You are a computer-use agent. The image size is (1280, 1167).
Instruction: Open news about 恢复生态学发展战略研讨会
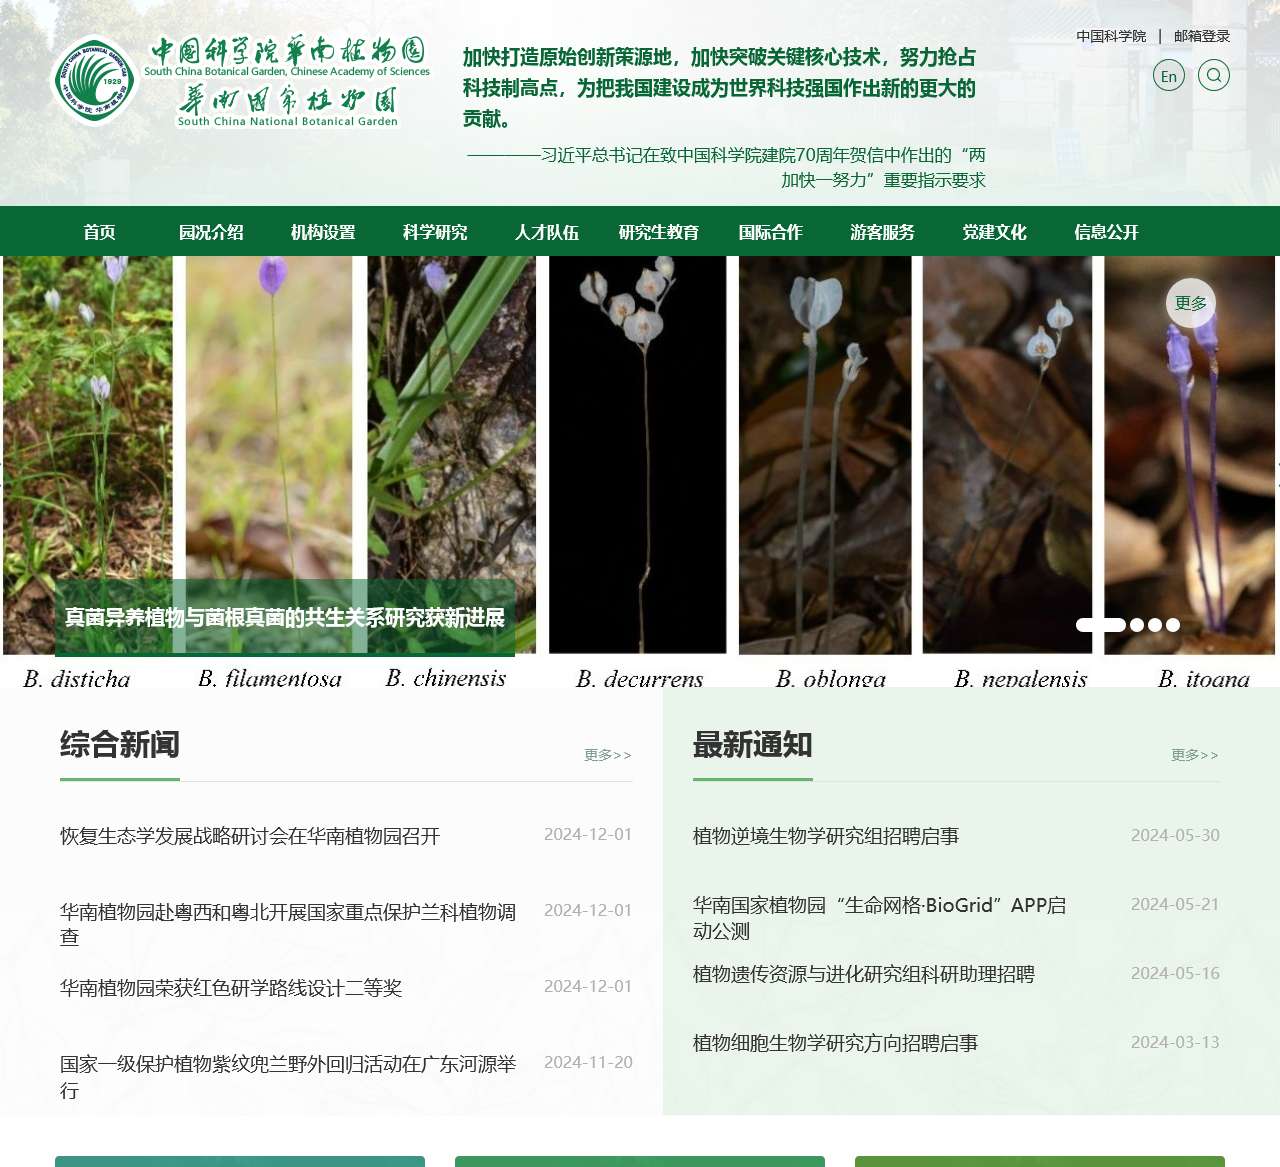(x=250, y=836)
